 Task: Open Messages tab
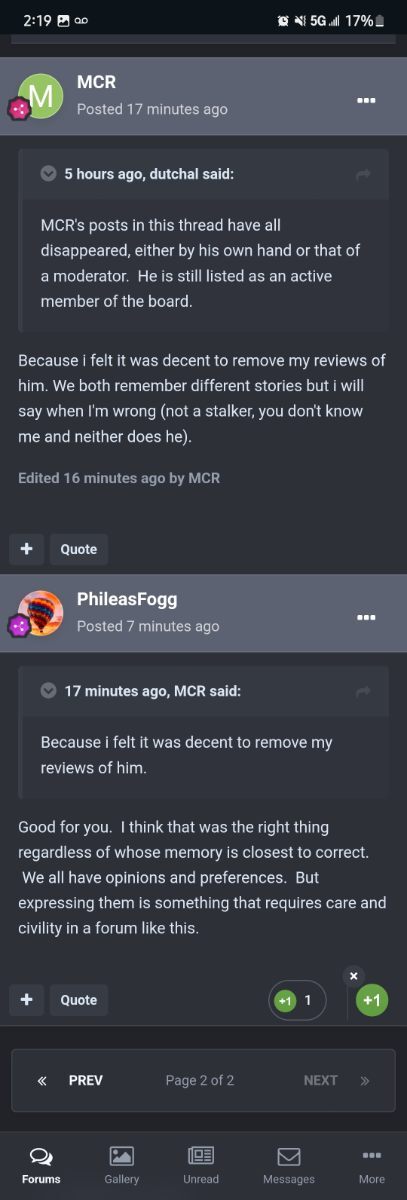point(289,1165)
